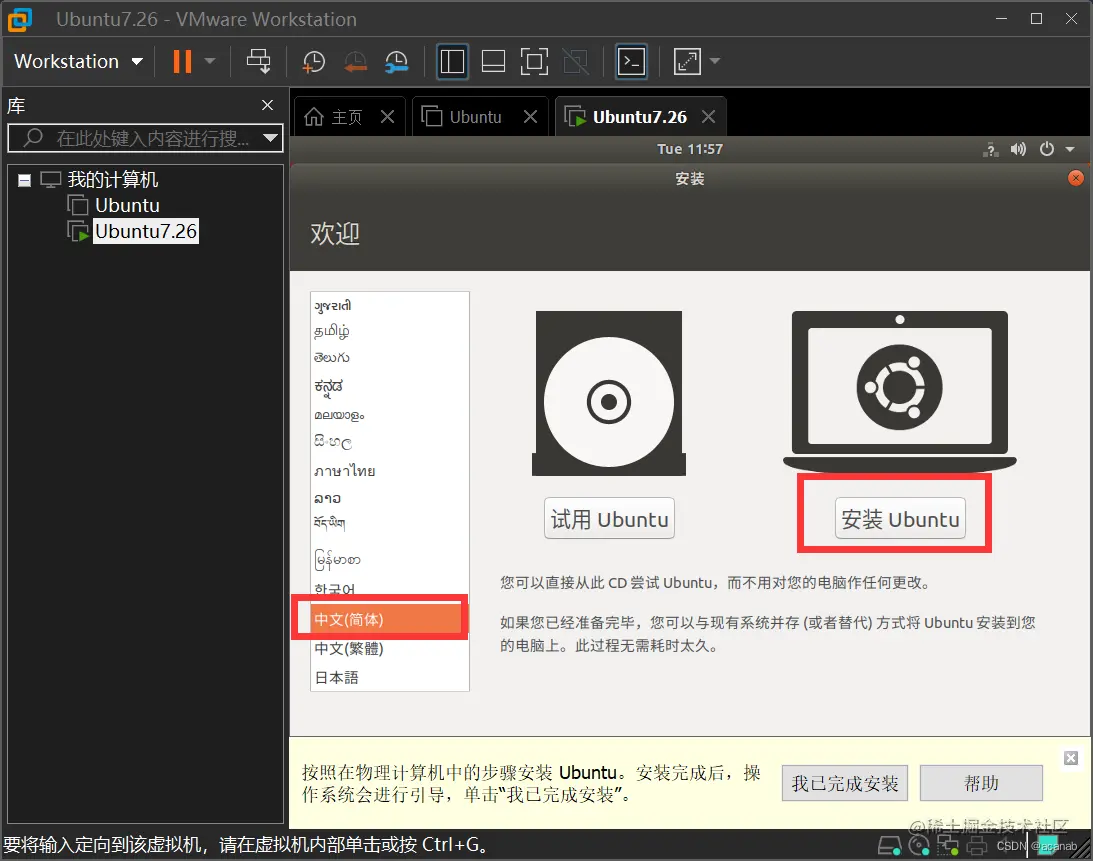Click the 帮助 button in the hint bar

(x=981, y=784)
